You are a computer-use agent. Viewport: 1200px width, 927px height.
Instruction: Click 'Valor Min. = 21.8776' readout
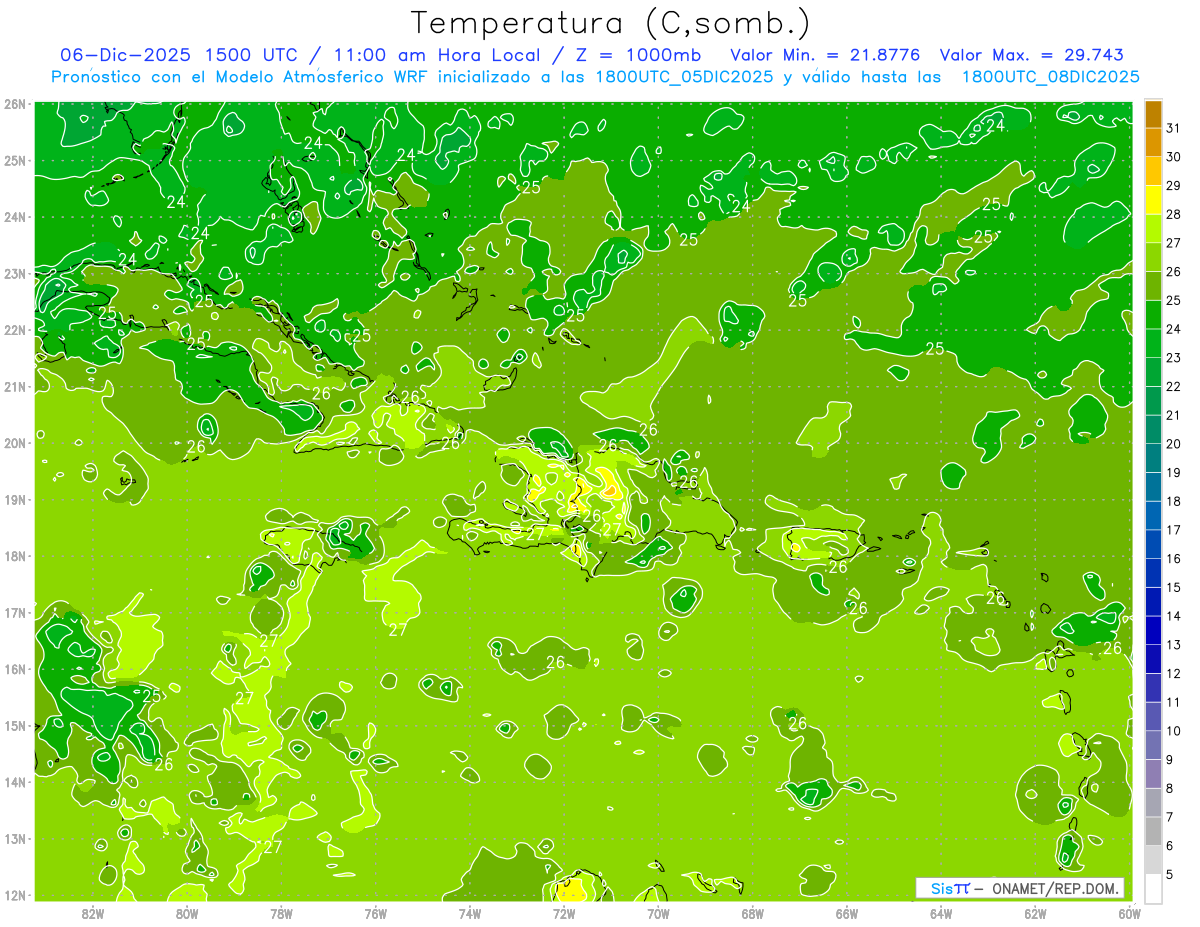pyautogui.click(x=824, y=55)
